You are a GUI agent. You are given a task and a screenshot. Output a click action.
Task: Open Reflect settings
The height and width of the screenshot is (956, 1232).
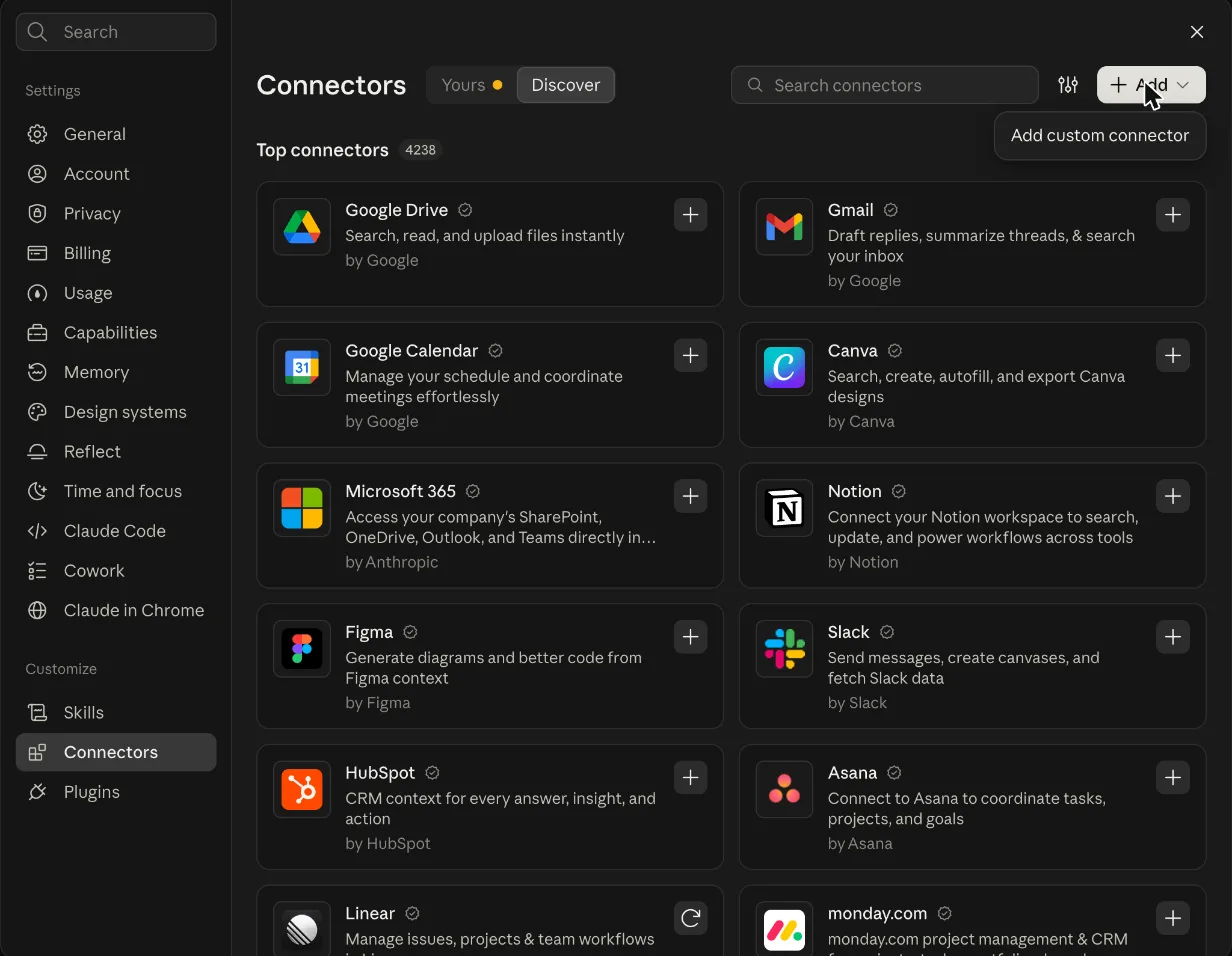tap(116, 451)
